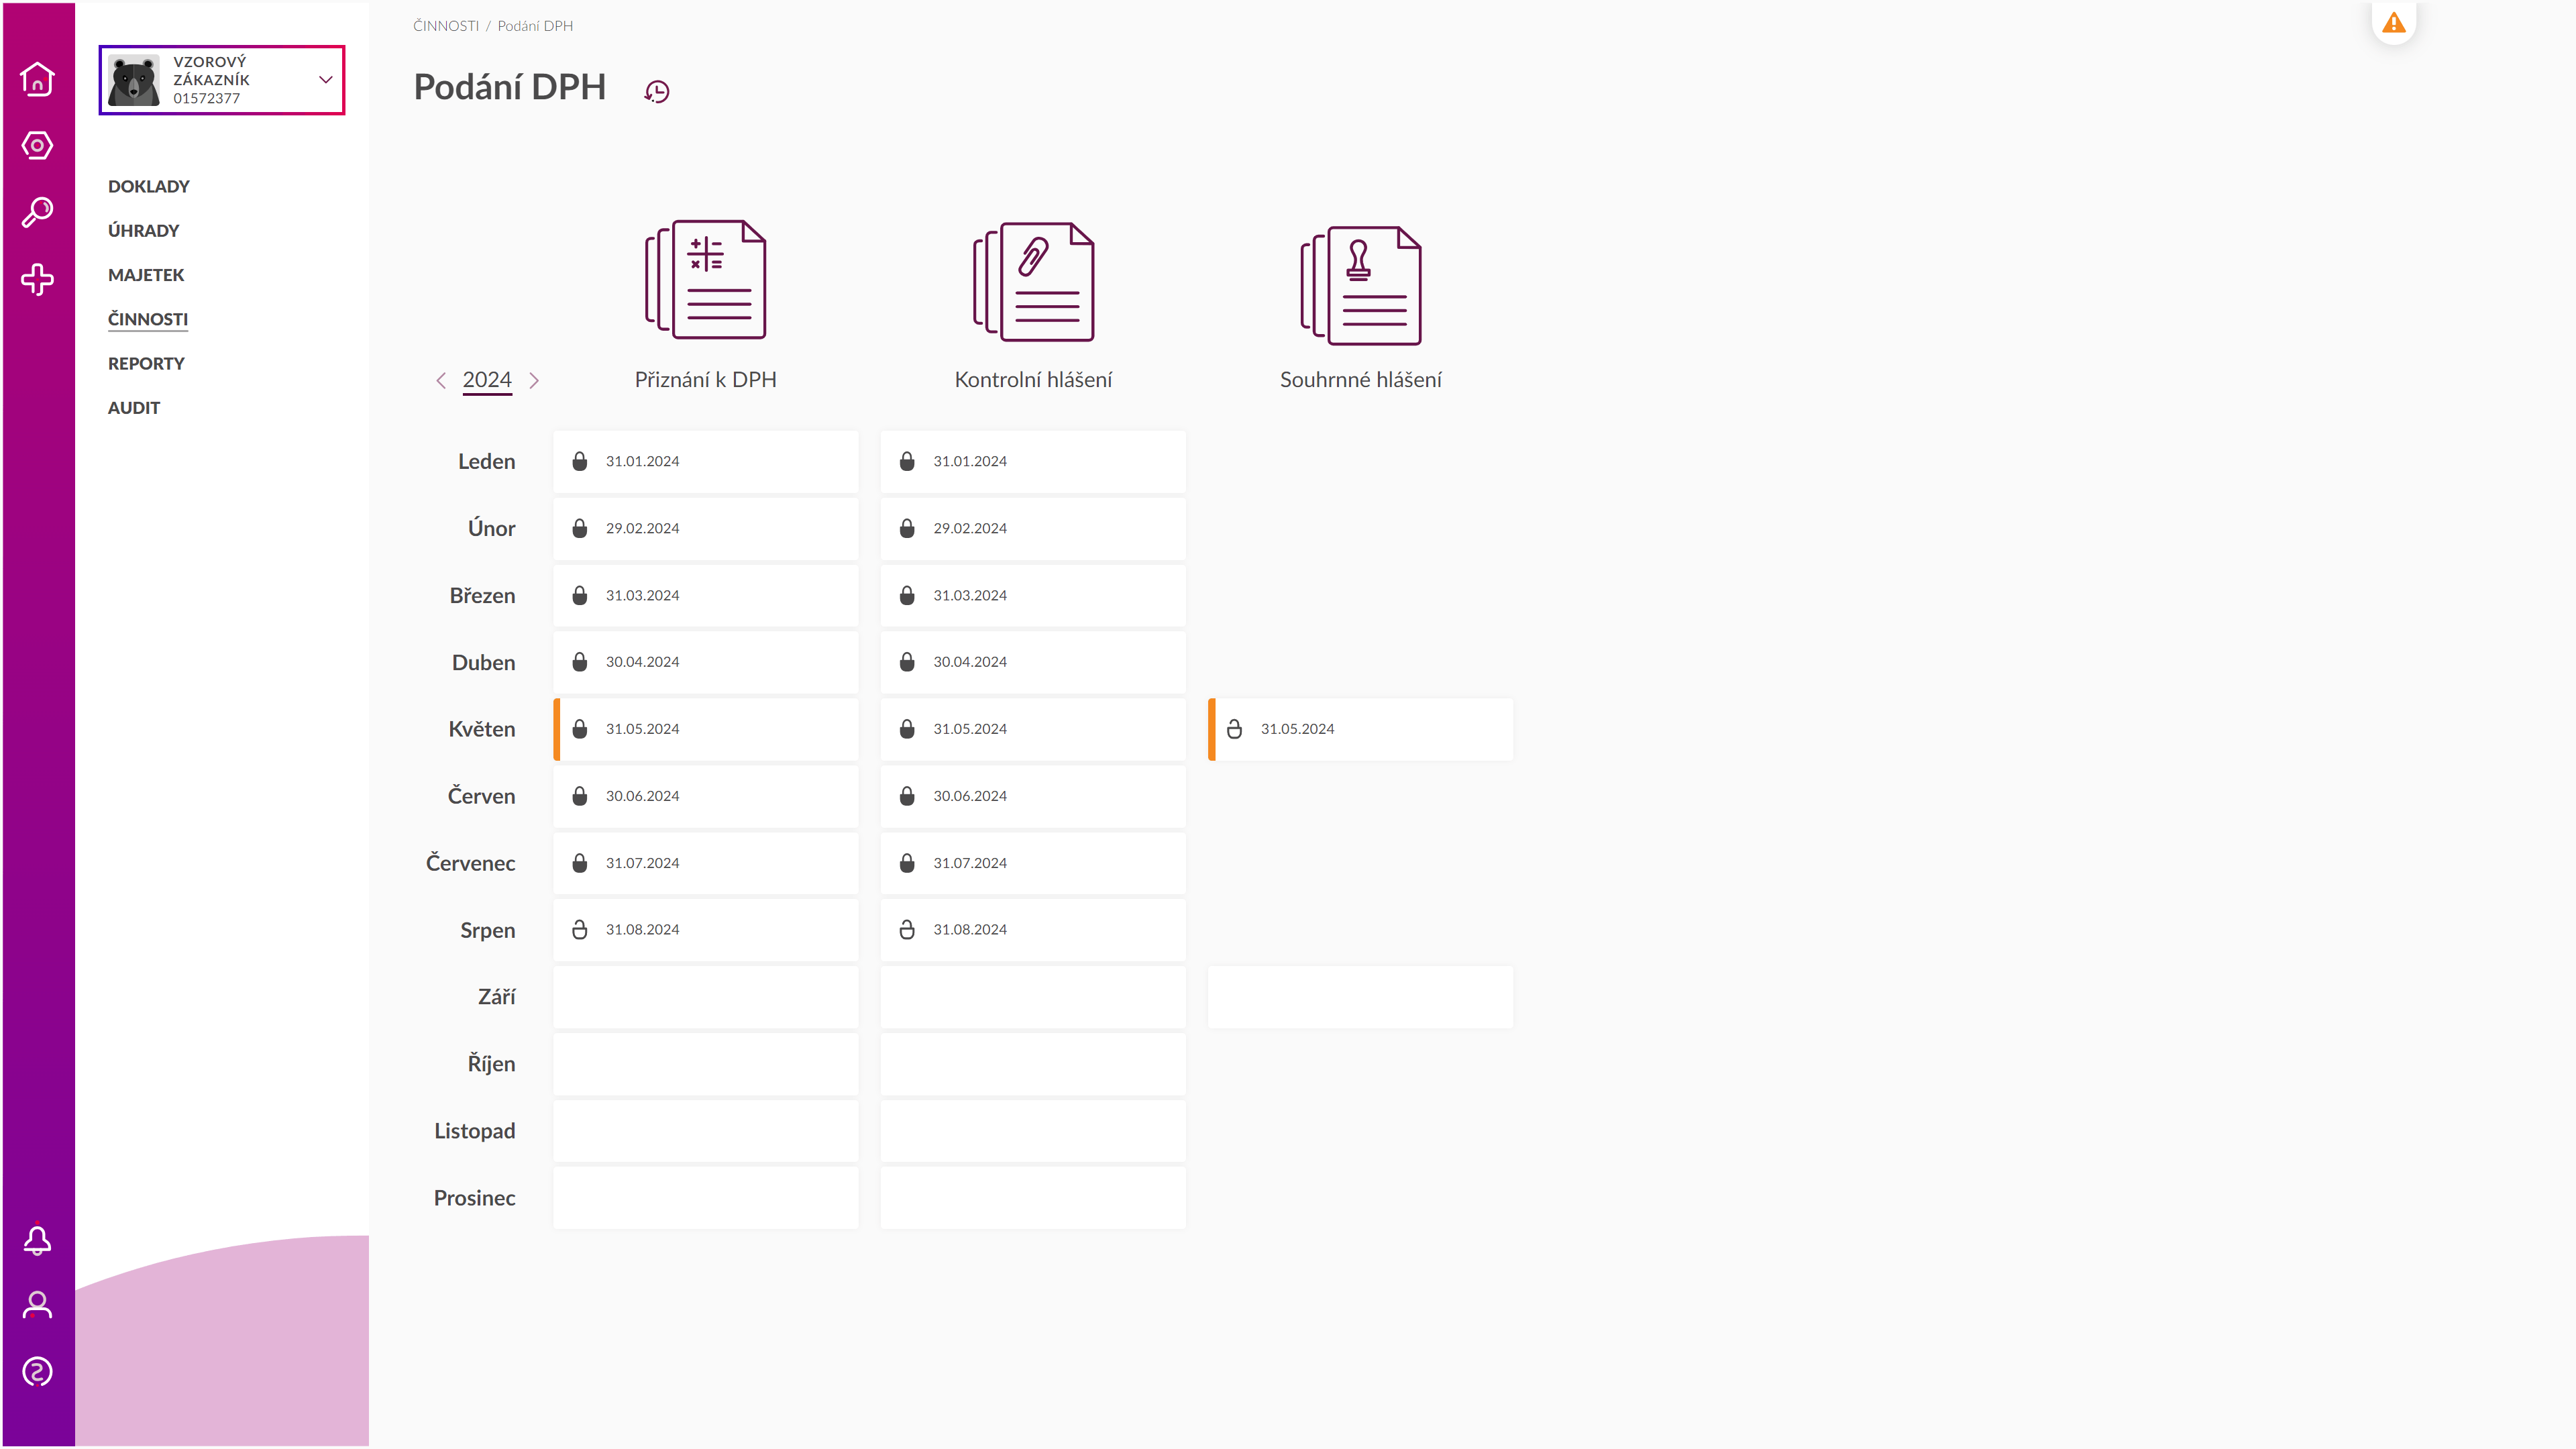Toggle lock on Červen Kontrolní hlášení
Viewport: 2576px width, 1449px height.
[907, 796]
